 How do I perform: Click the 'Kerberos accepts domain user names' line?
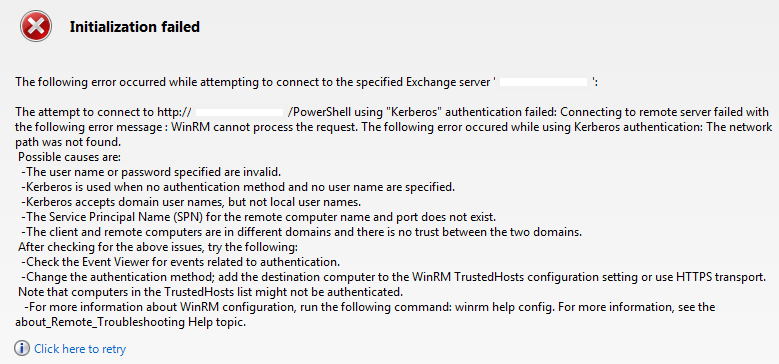click(x=191, y=203)
